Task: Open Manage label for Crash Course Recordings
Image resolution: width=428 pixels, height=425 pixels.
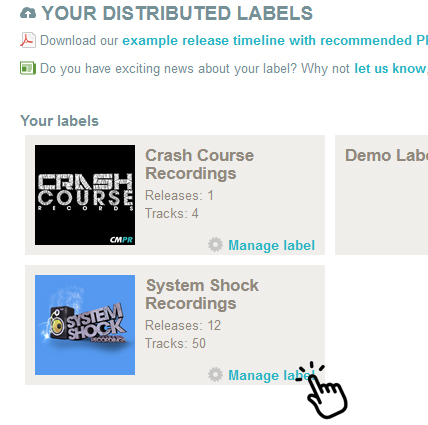Action: pyautogui.click(x=271, y=245)
